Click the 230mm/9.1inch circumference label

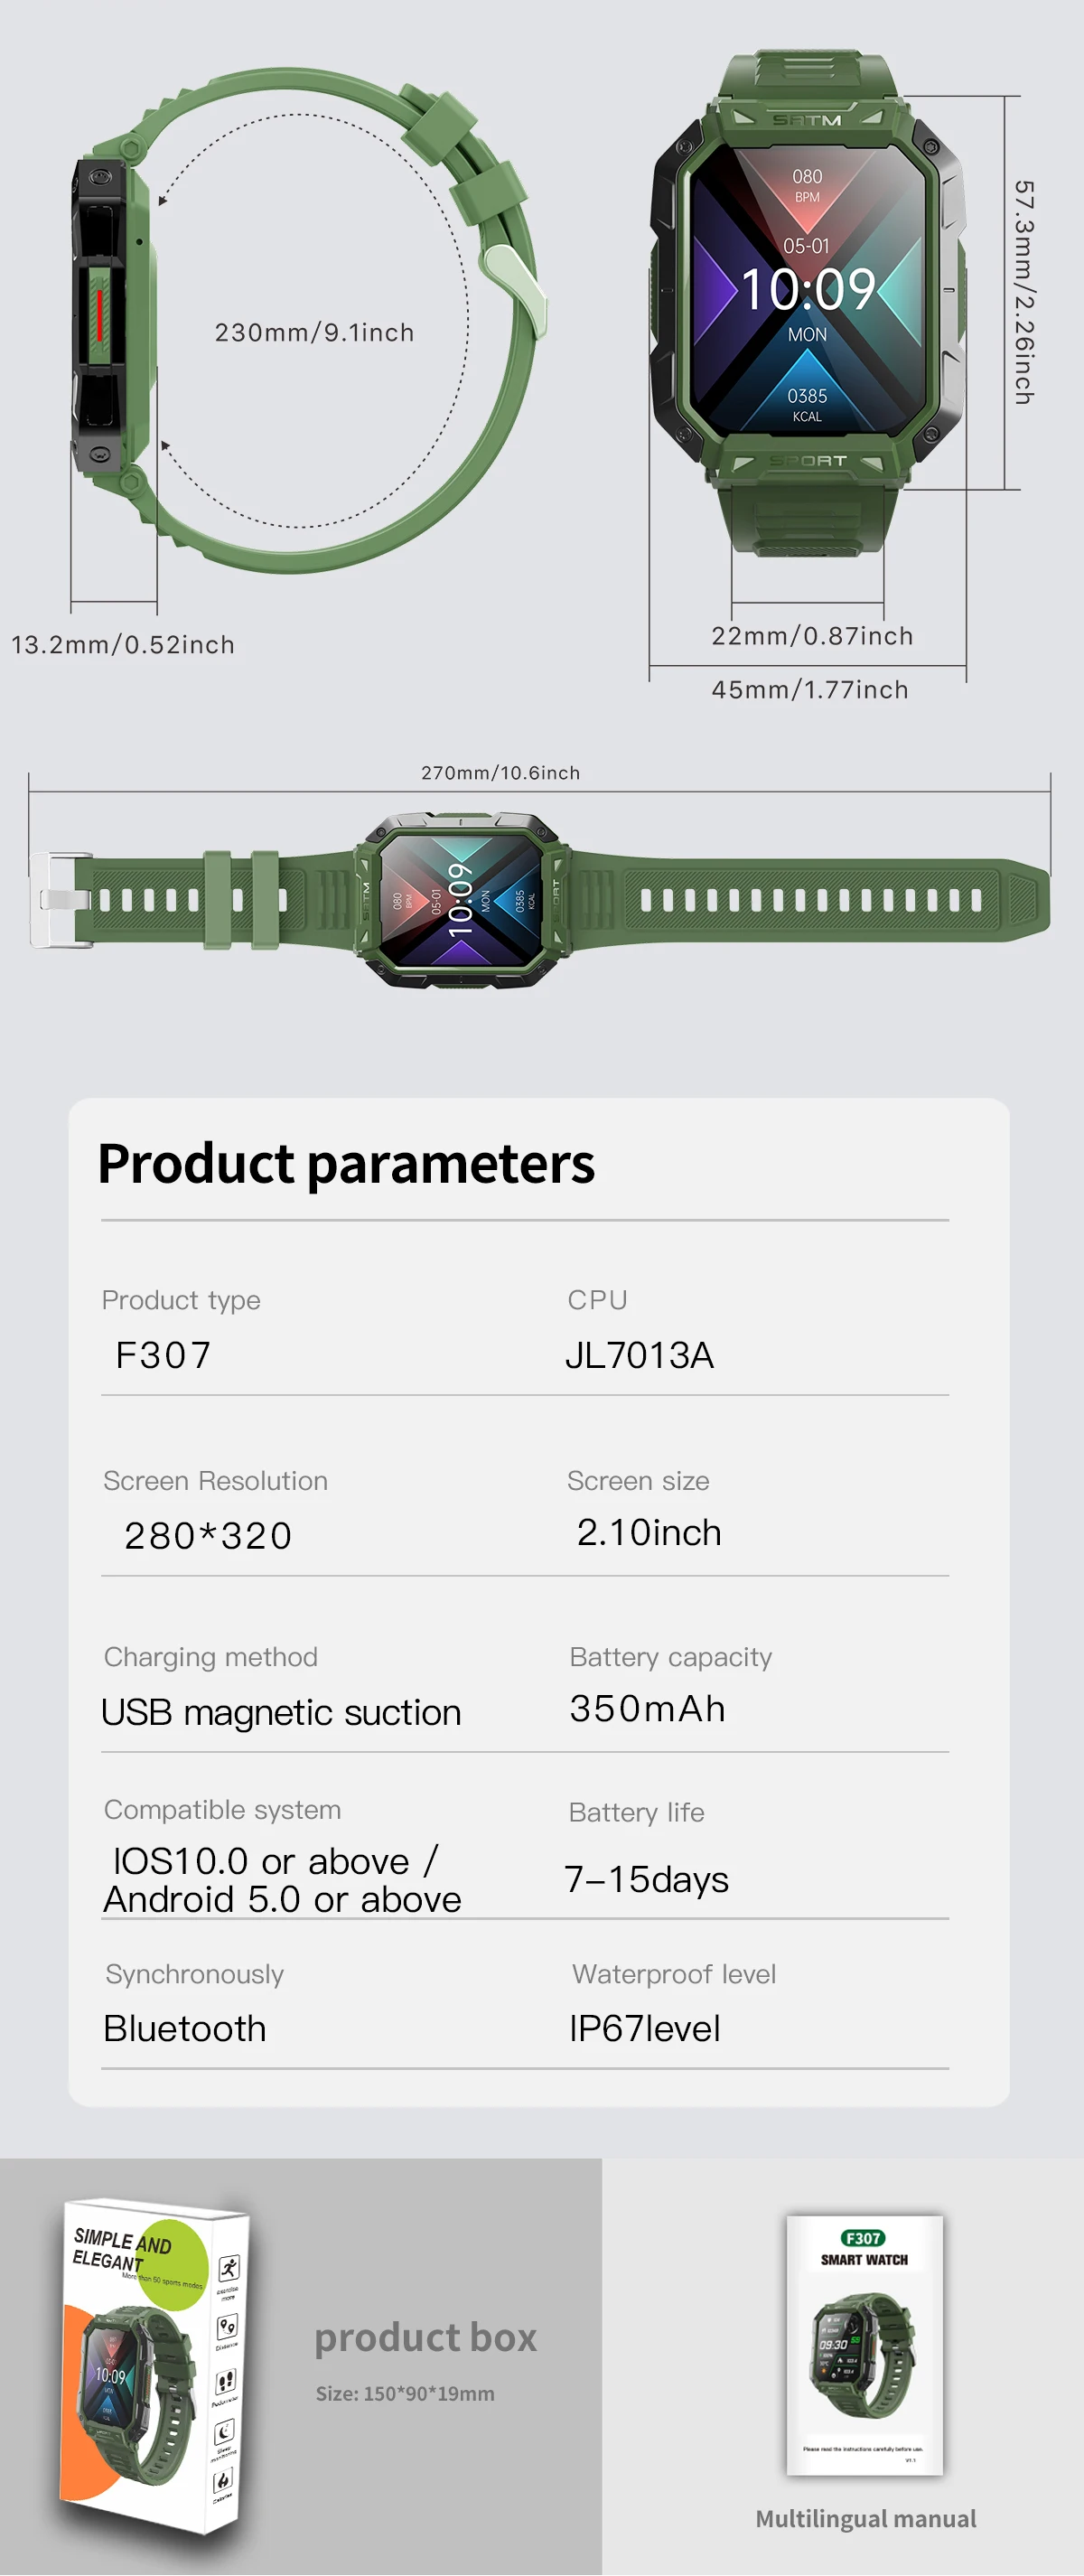[x=314, y=332]
